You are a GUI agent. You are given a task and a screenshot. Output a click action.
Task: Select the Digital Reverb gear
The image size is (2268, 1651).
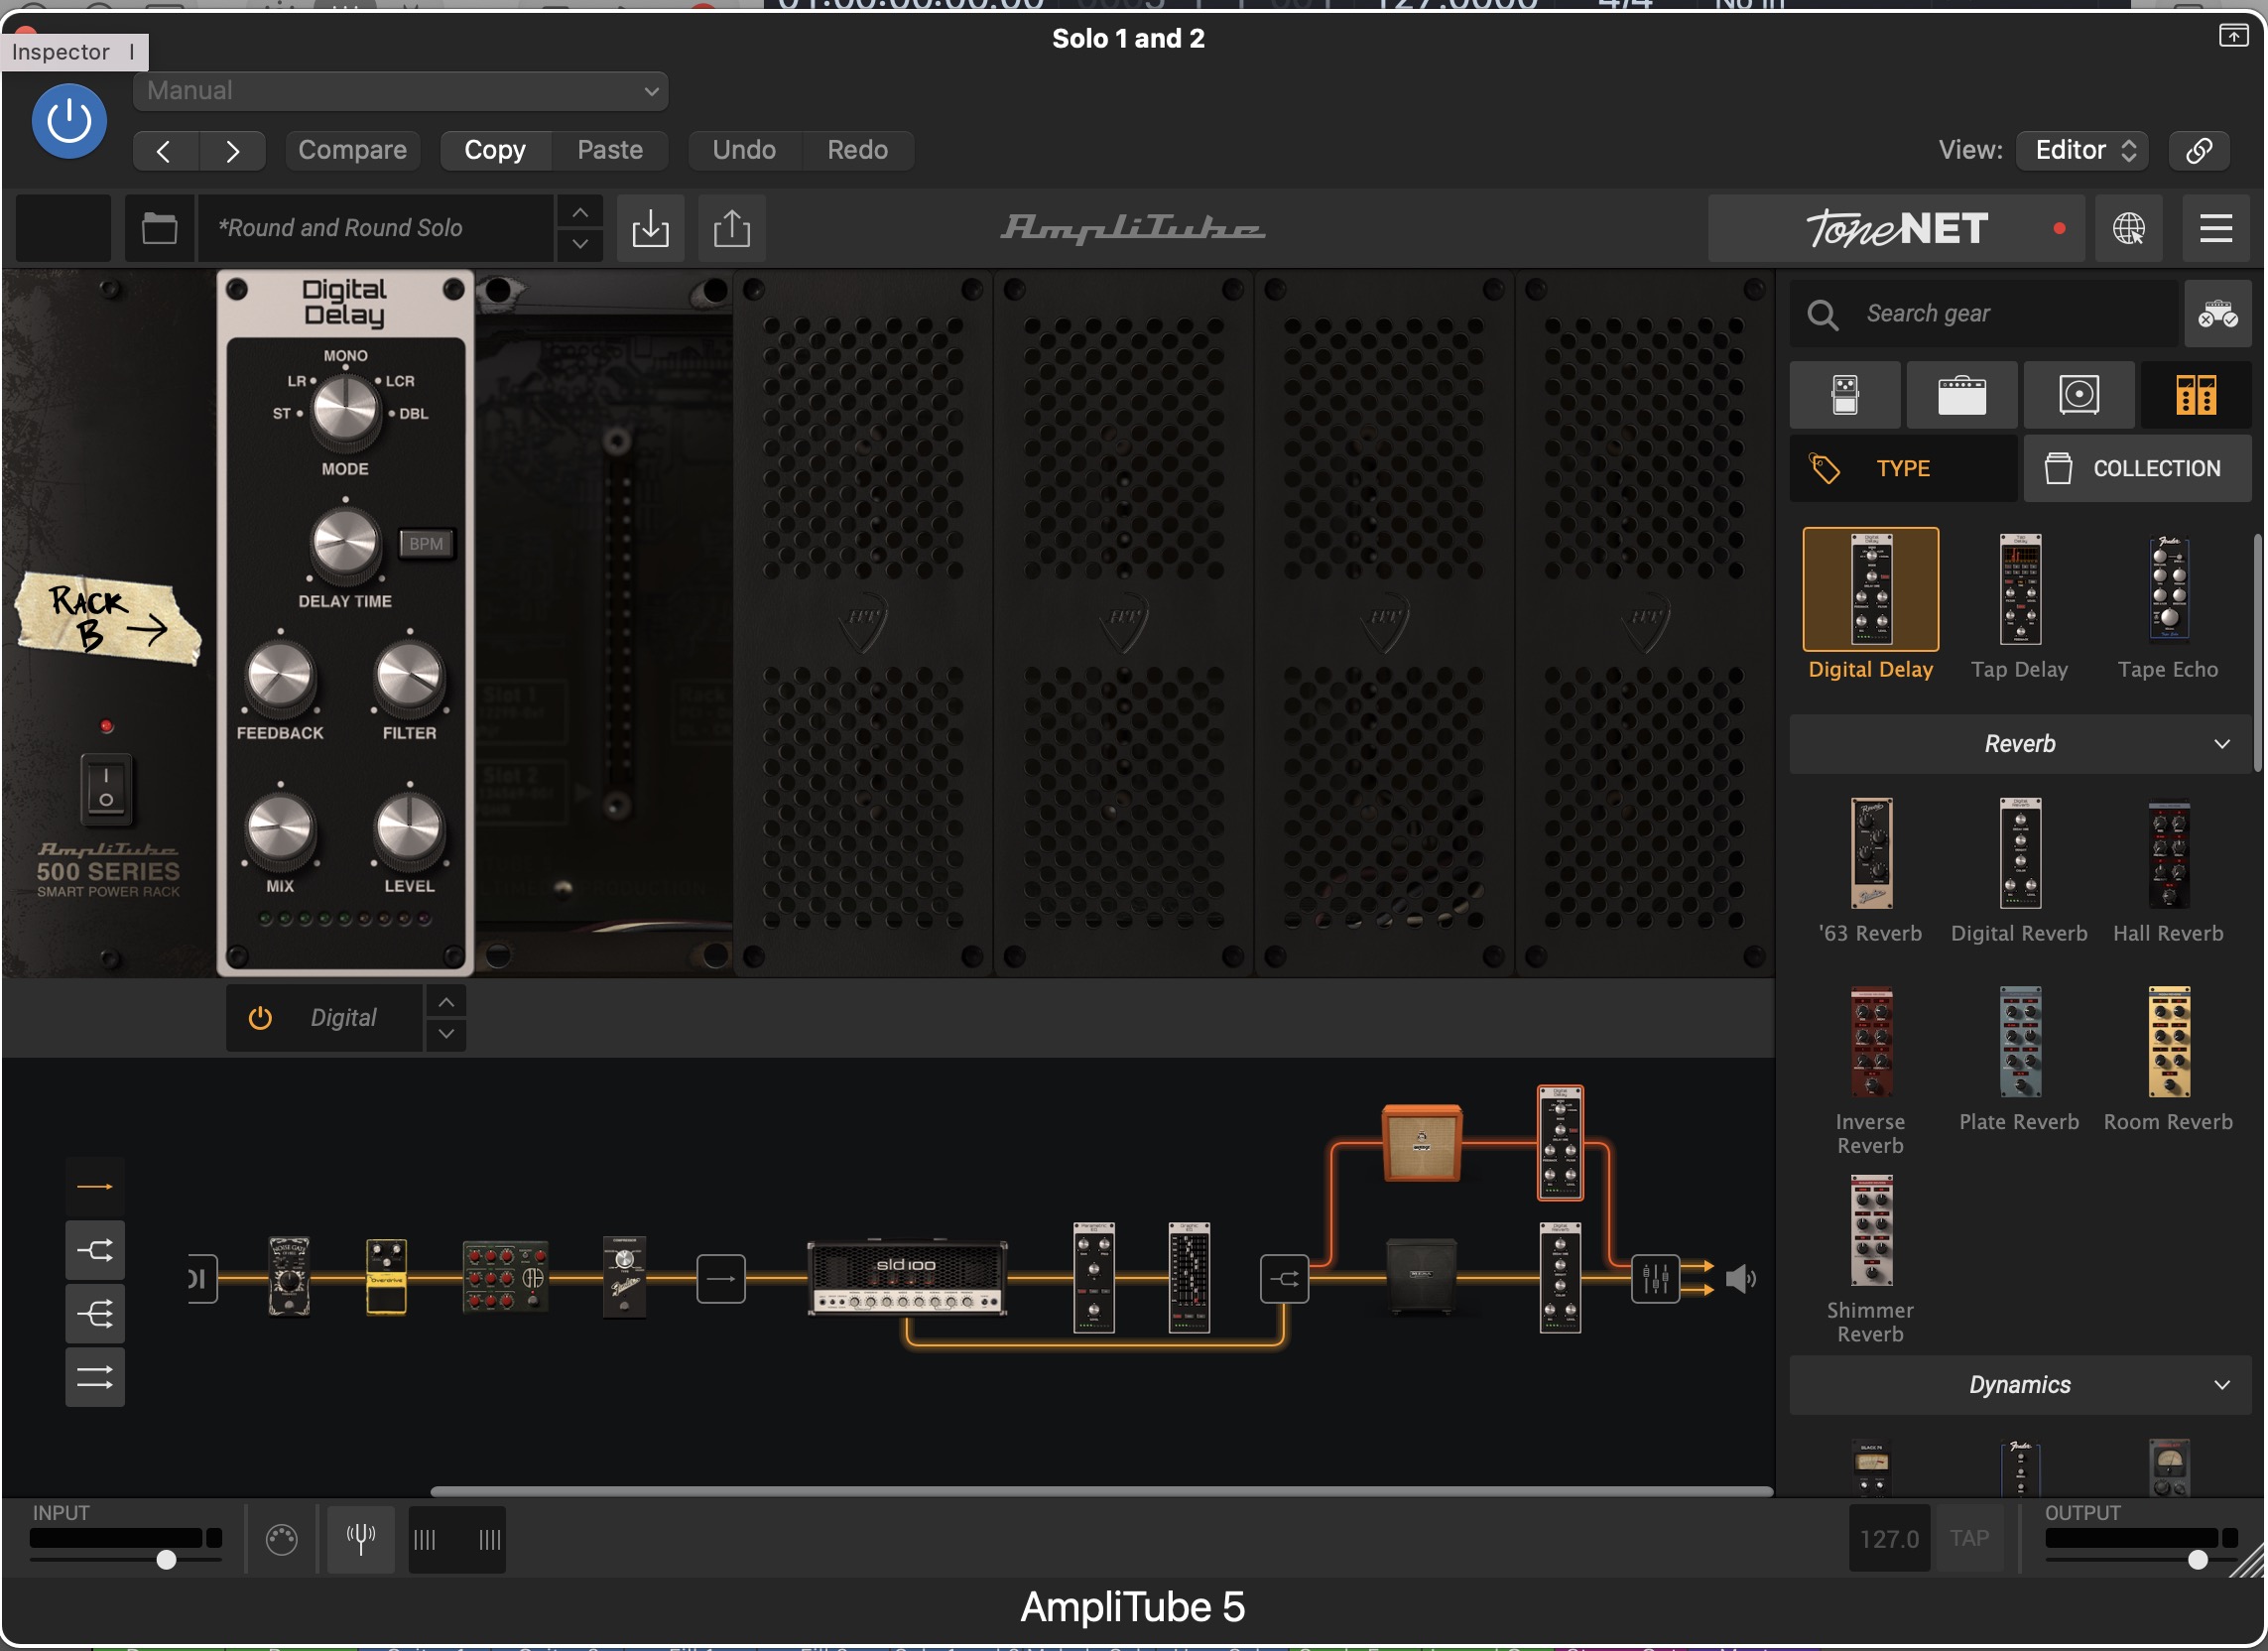(2019, 853)
